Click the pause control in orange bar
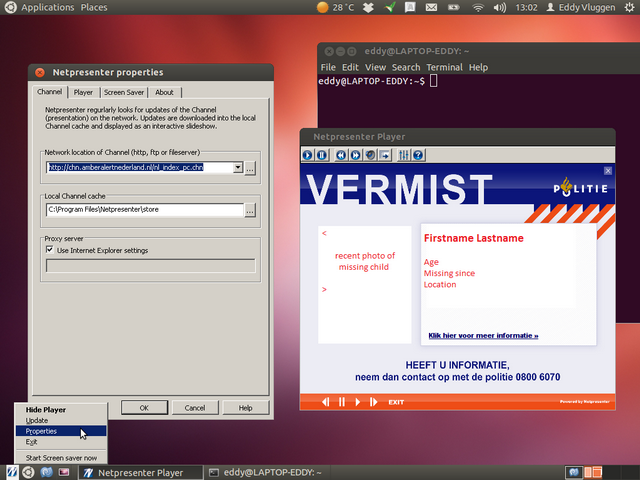 point(342,402)
